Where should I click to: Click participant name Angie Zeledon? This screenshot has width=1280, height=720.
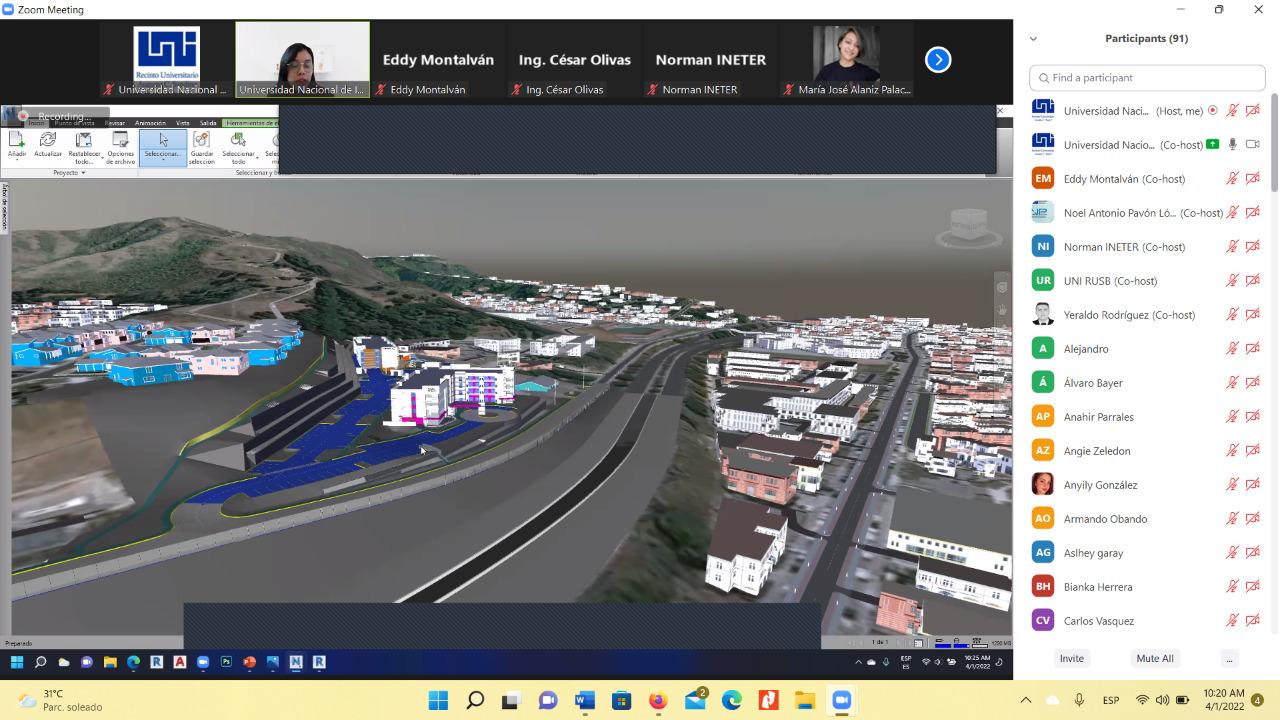[1097, 451]
